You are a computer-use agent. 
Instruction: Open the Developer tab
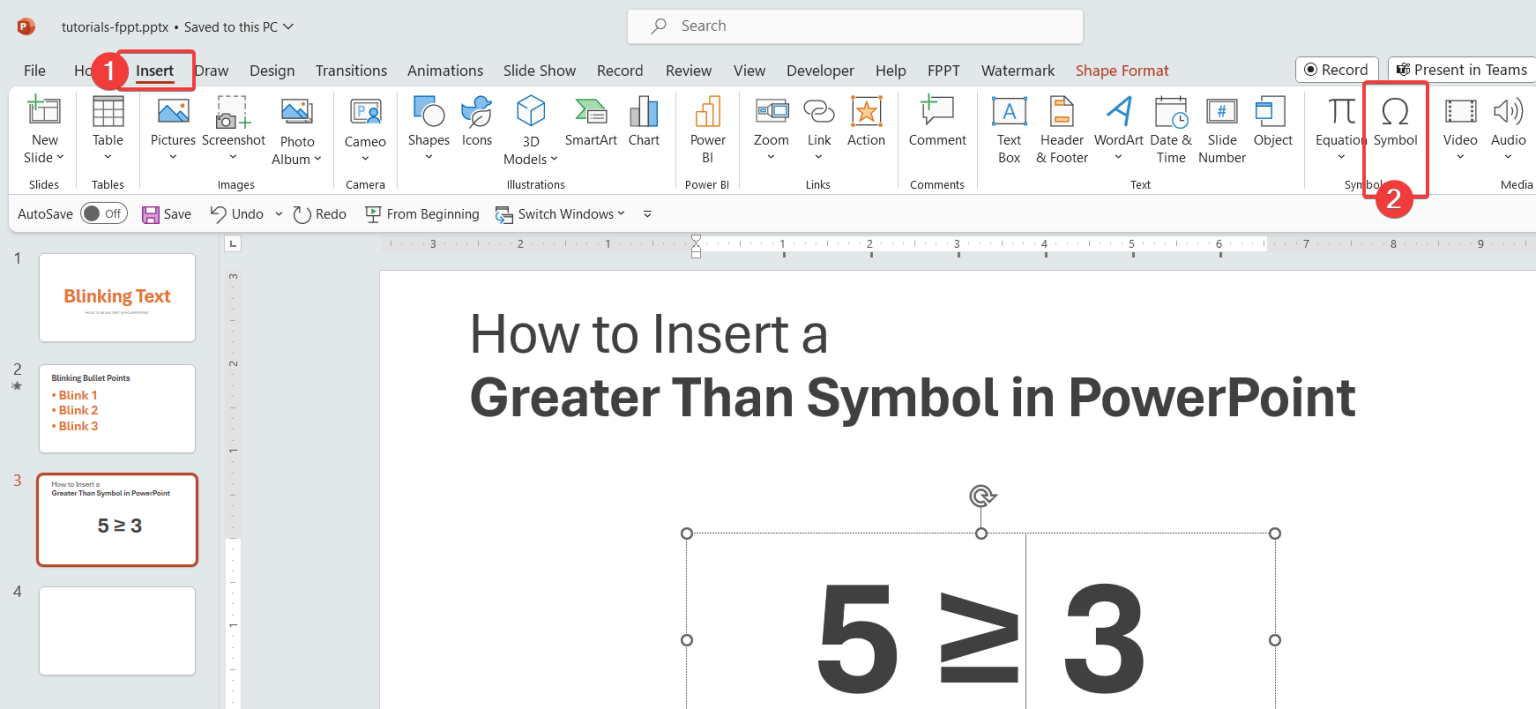(819, 70)
